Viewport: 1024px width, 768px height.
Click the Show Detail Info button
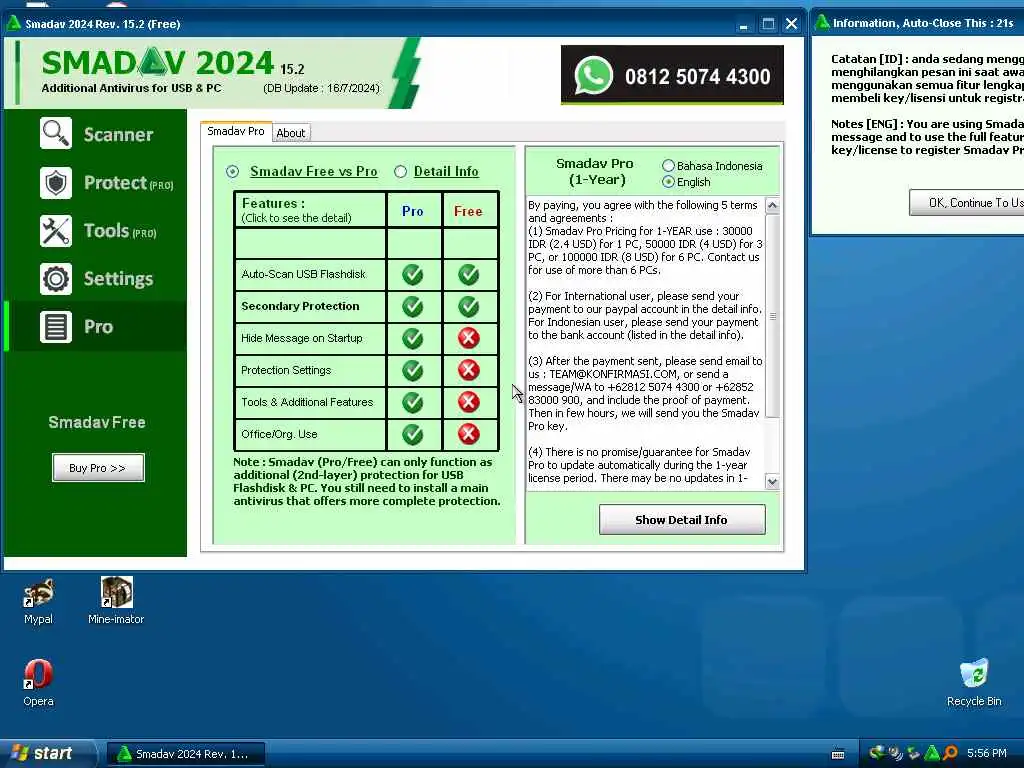click(x=682, y=520)
